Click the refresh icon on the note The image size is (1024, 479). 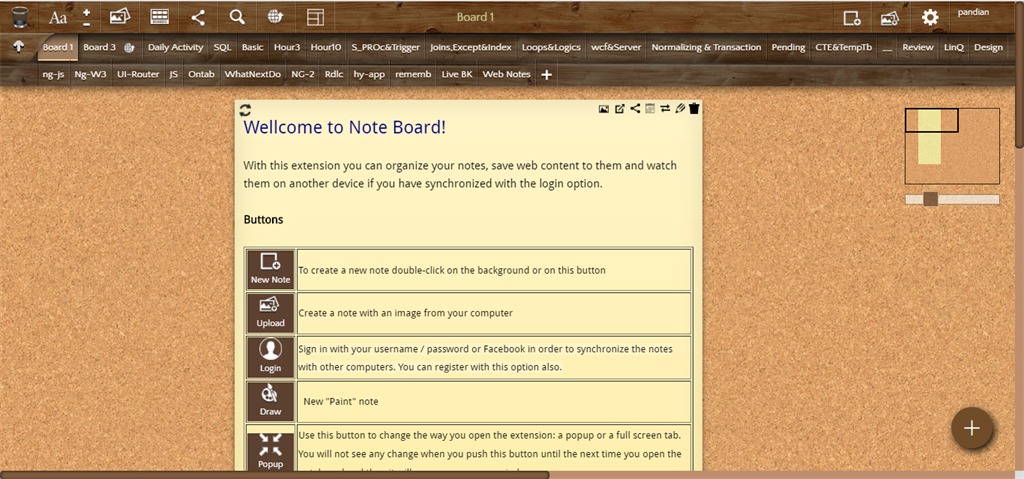point(245,110)
